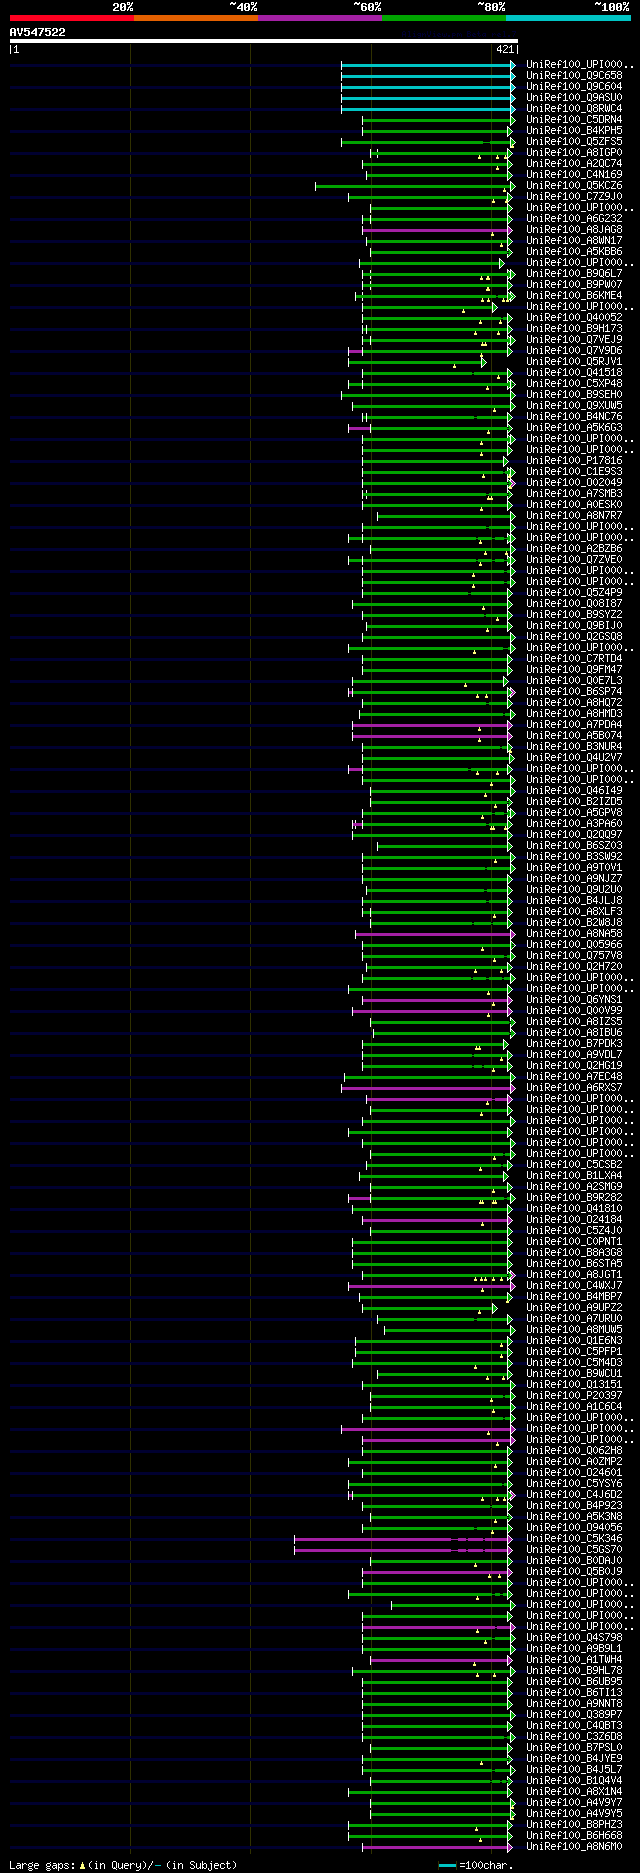The image size is (640, 1873).
Task: Select the UniRef100_B6UB95 label
Action: pos(574,1681)
